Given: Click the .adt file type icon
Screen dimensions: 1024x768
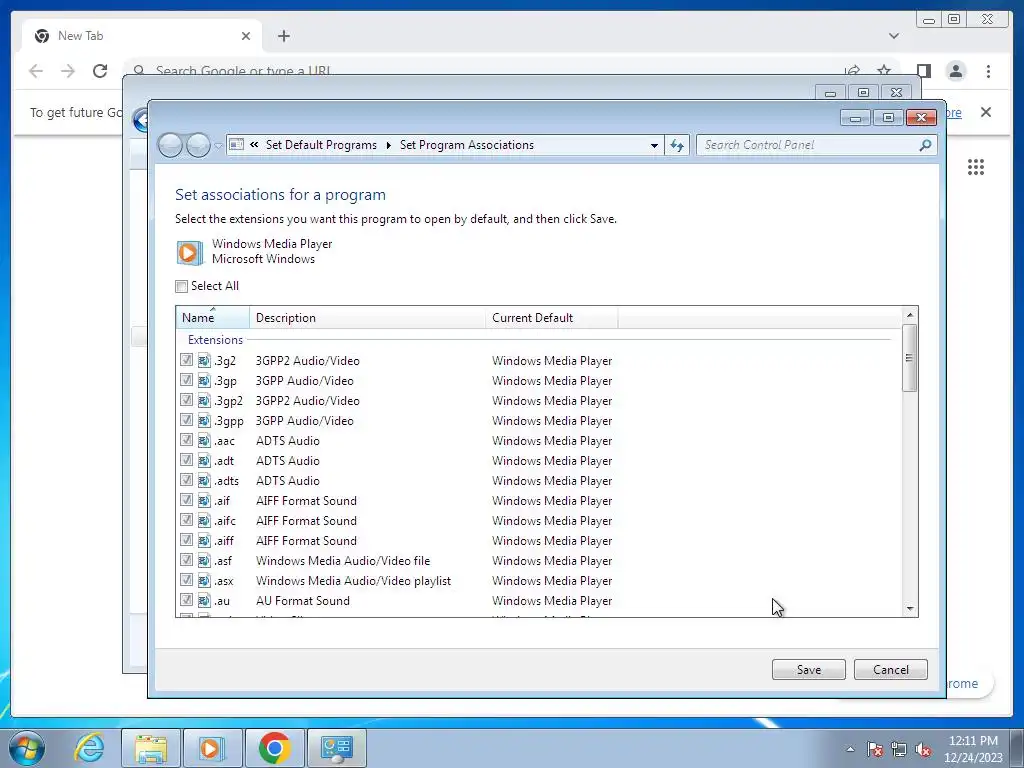Looking at the screenshot, I should 204,460.
